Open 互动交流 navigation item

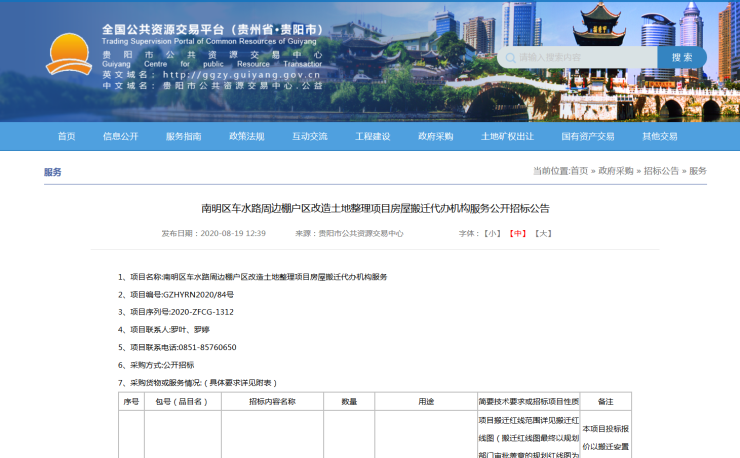pyautogui.click(x=309, y=136)
